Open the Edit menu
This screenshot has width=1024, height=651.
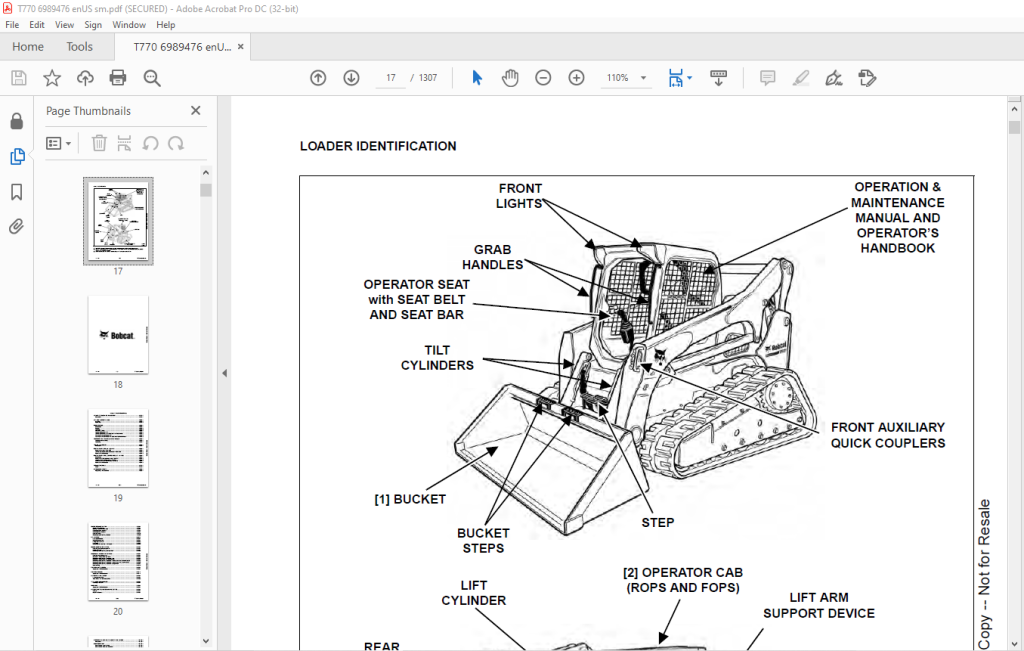(x=37, y=25)
